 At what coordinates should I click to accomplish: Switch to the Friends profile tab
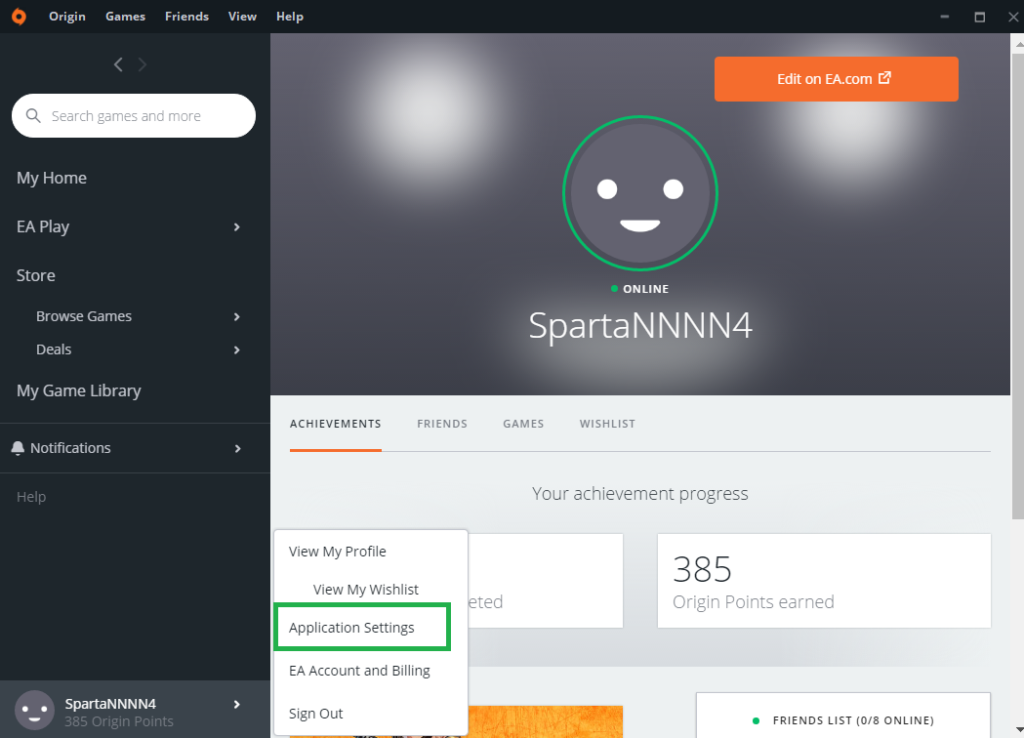tap(442, 424)
